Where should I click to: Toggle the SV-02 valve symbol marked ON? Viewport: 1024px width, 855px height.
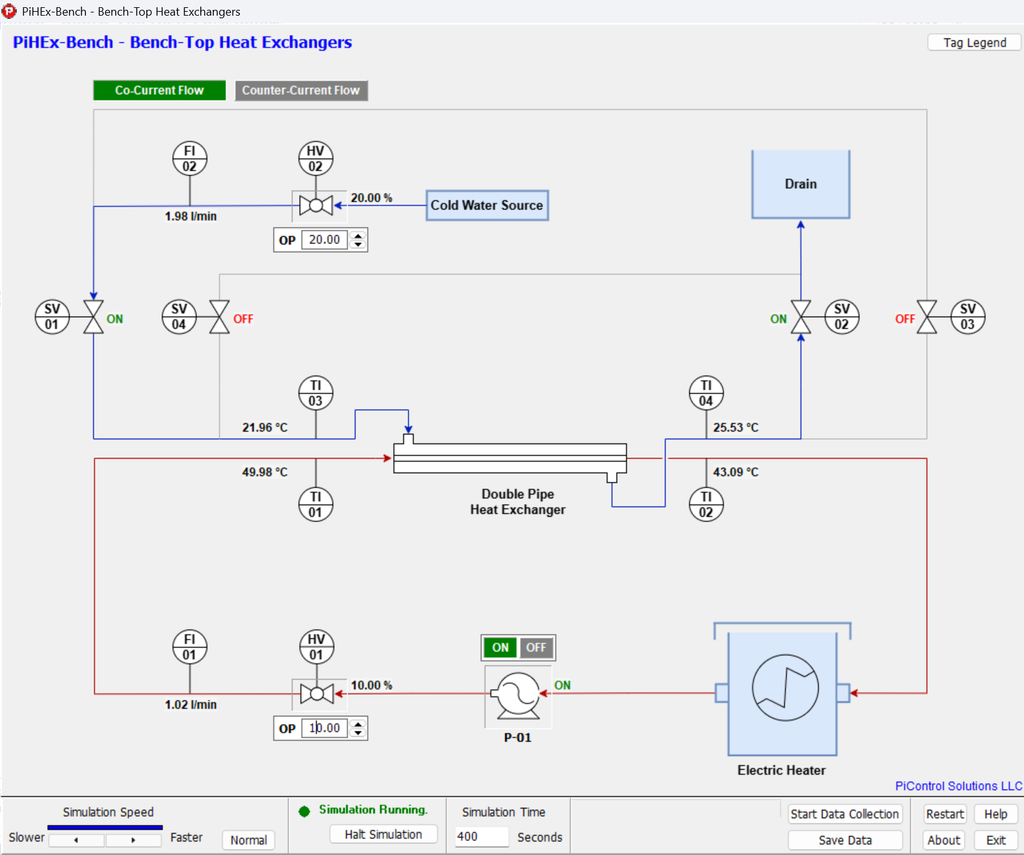[801, 317]
